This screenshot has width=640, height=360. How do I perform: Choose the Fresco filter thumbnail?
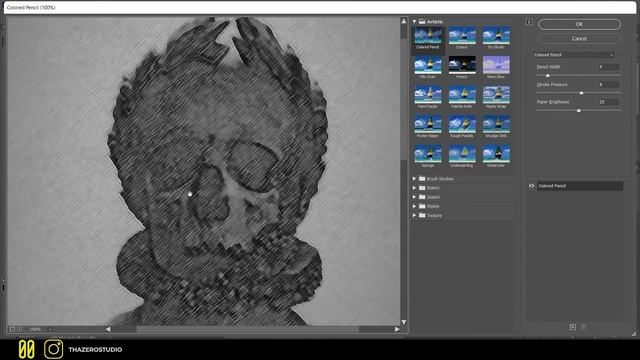click(x=462, y=65)
